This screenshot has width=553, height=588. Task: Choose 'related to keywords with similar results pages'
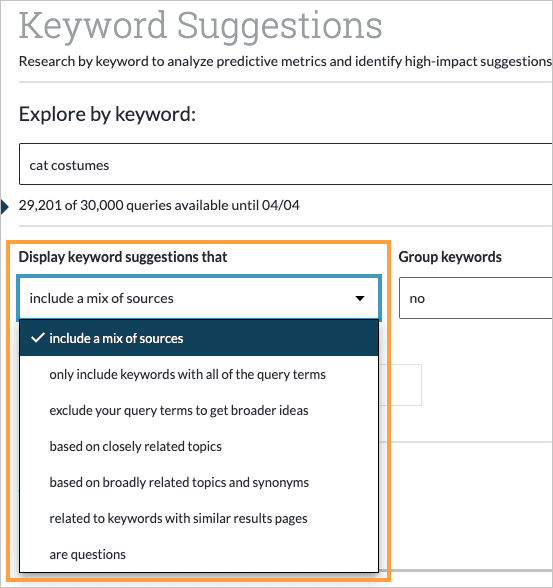click(x=199, y=518)
